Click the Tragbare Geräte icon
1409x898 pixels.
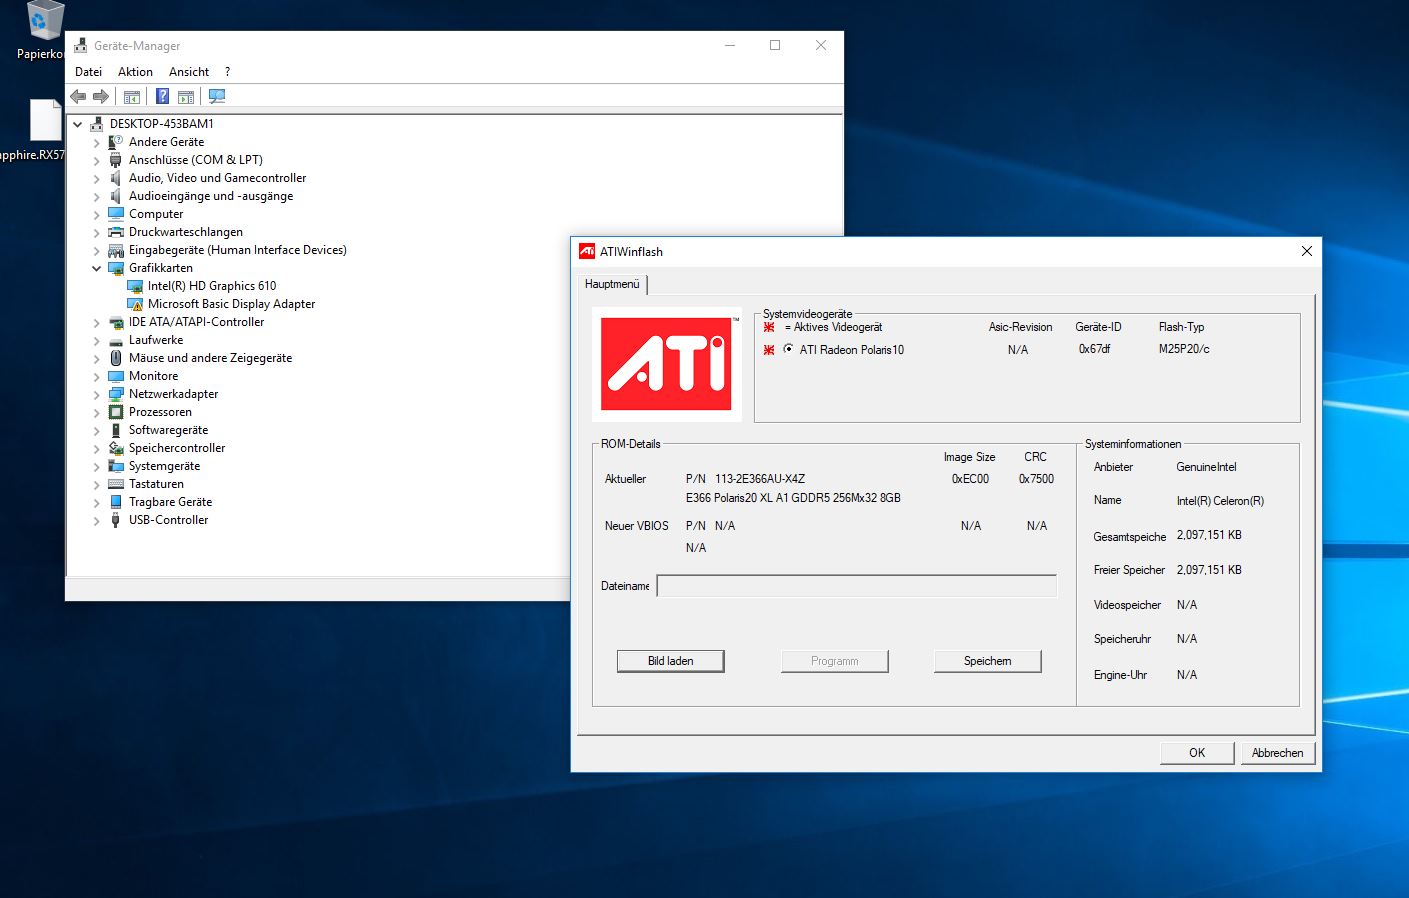click(116, 502)
